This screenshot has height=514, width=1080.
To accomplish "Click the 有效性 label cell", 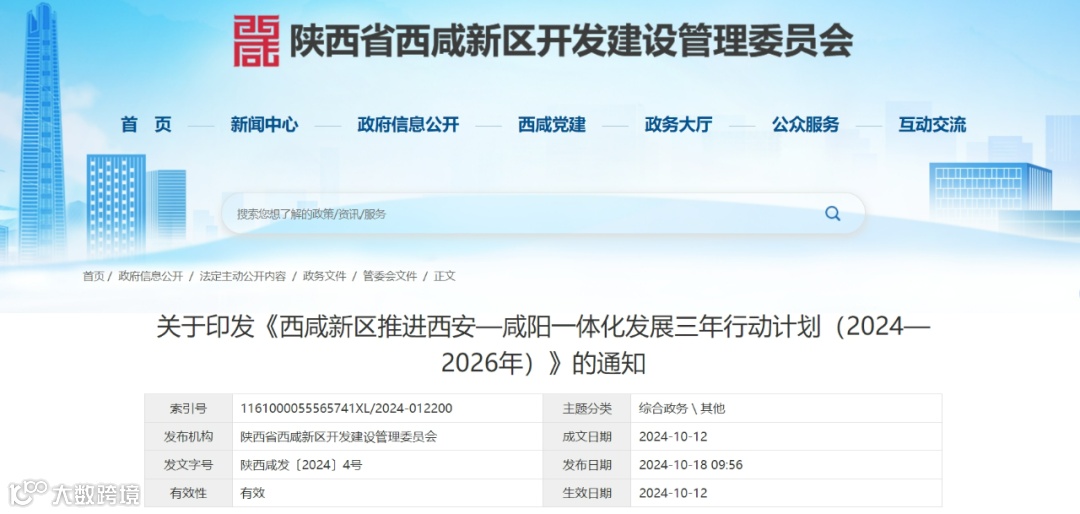I will 189,493.
